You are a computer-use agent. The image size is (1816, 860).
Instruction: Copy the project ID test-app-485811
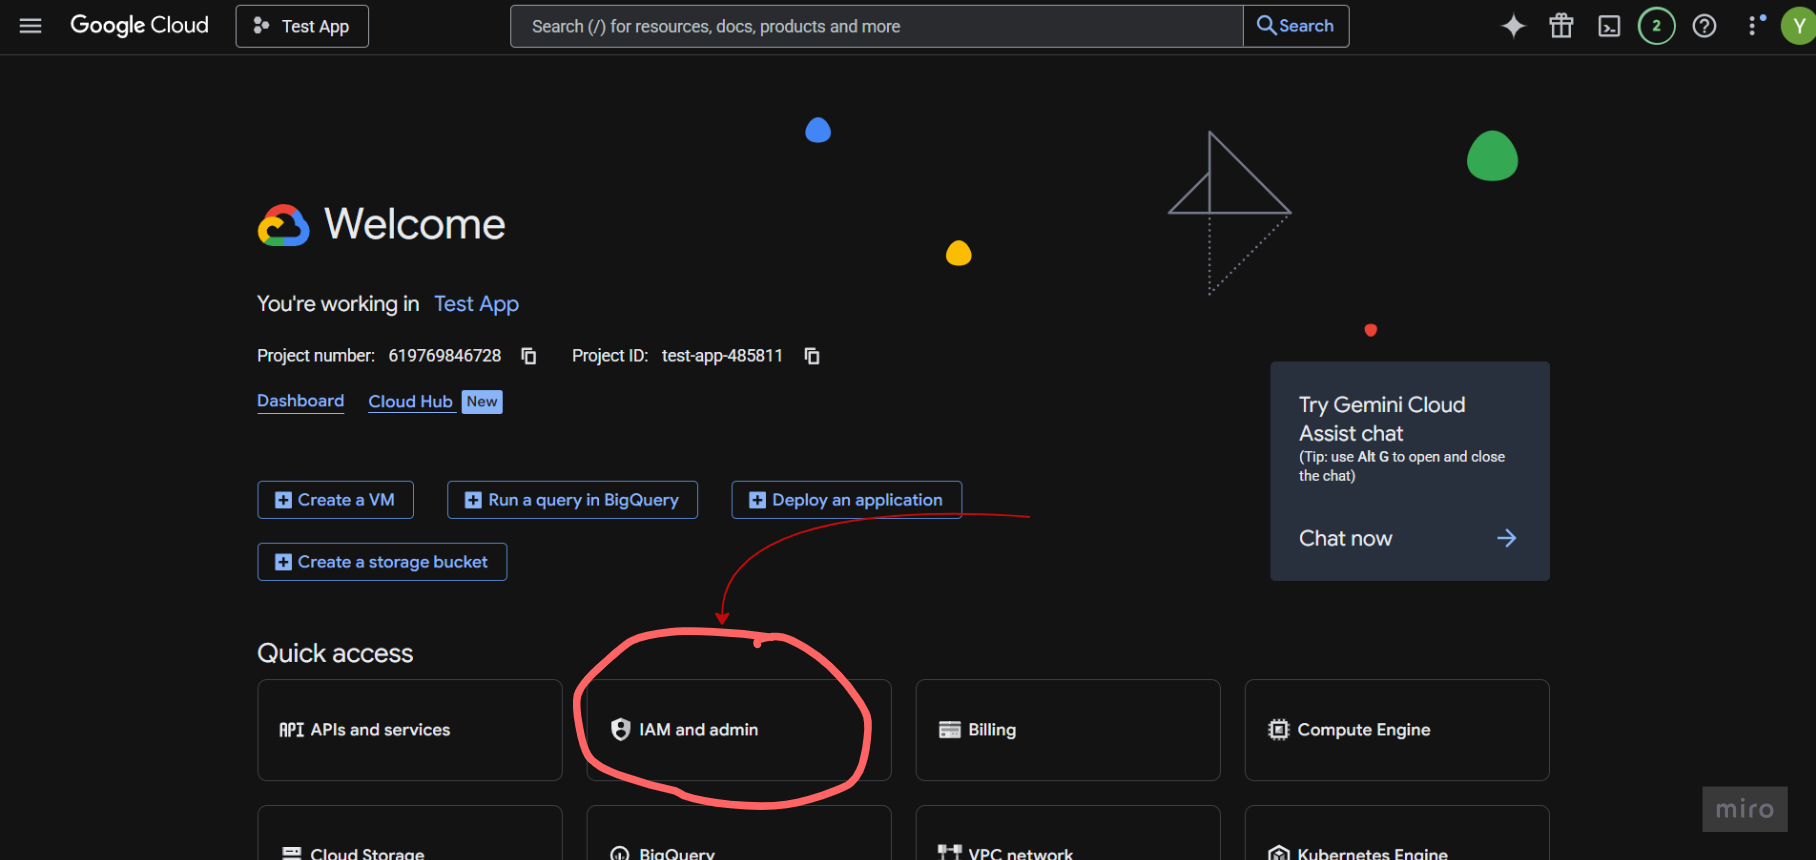coord(812,356)
